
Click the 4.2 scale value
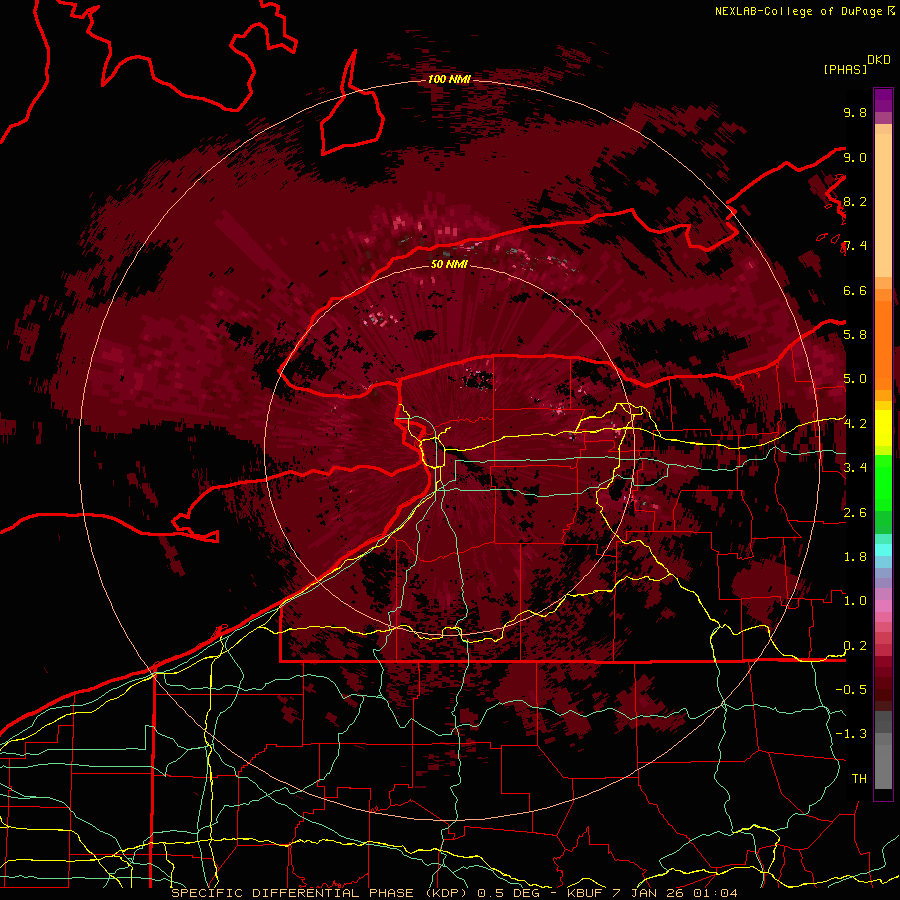point(855,424)
